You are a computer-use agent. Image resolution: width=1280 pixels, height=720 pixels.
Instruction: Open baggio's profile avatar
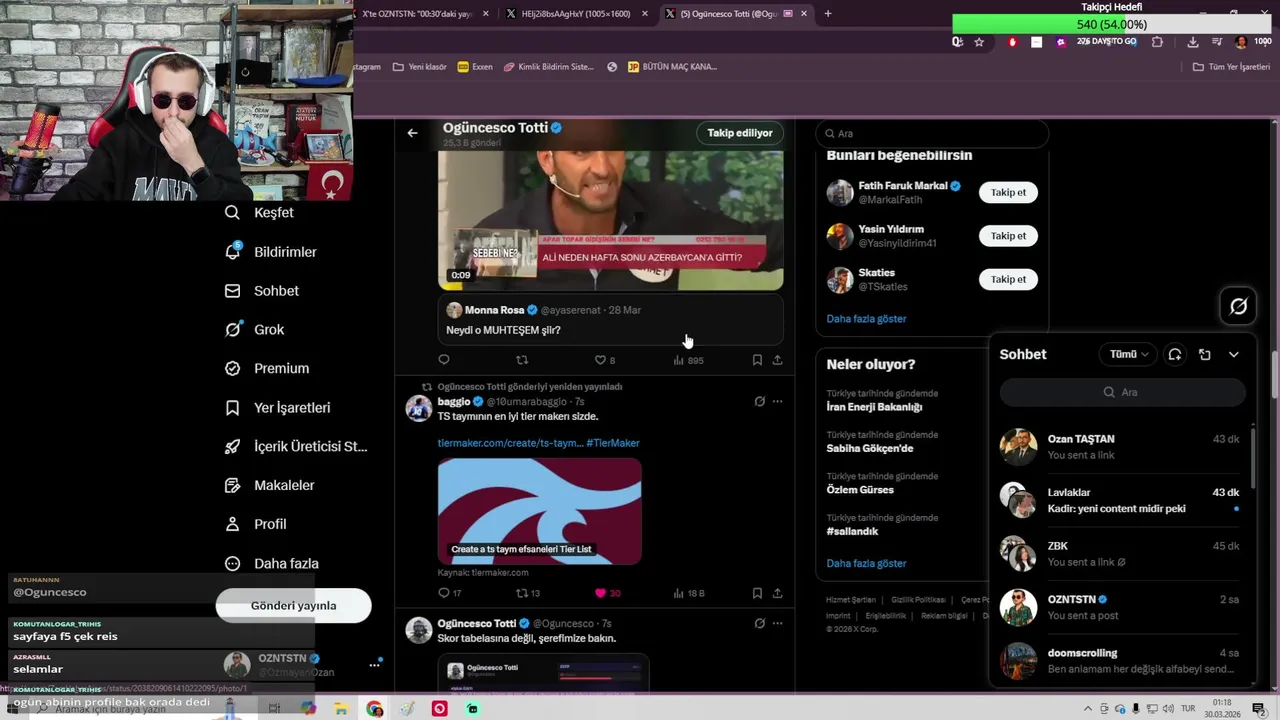[x=419, y=408]
